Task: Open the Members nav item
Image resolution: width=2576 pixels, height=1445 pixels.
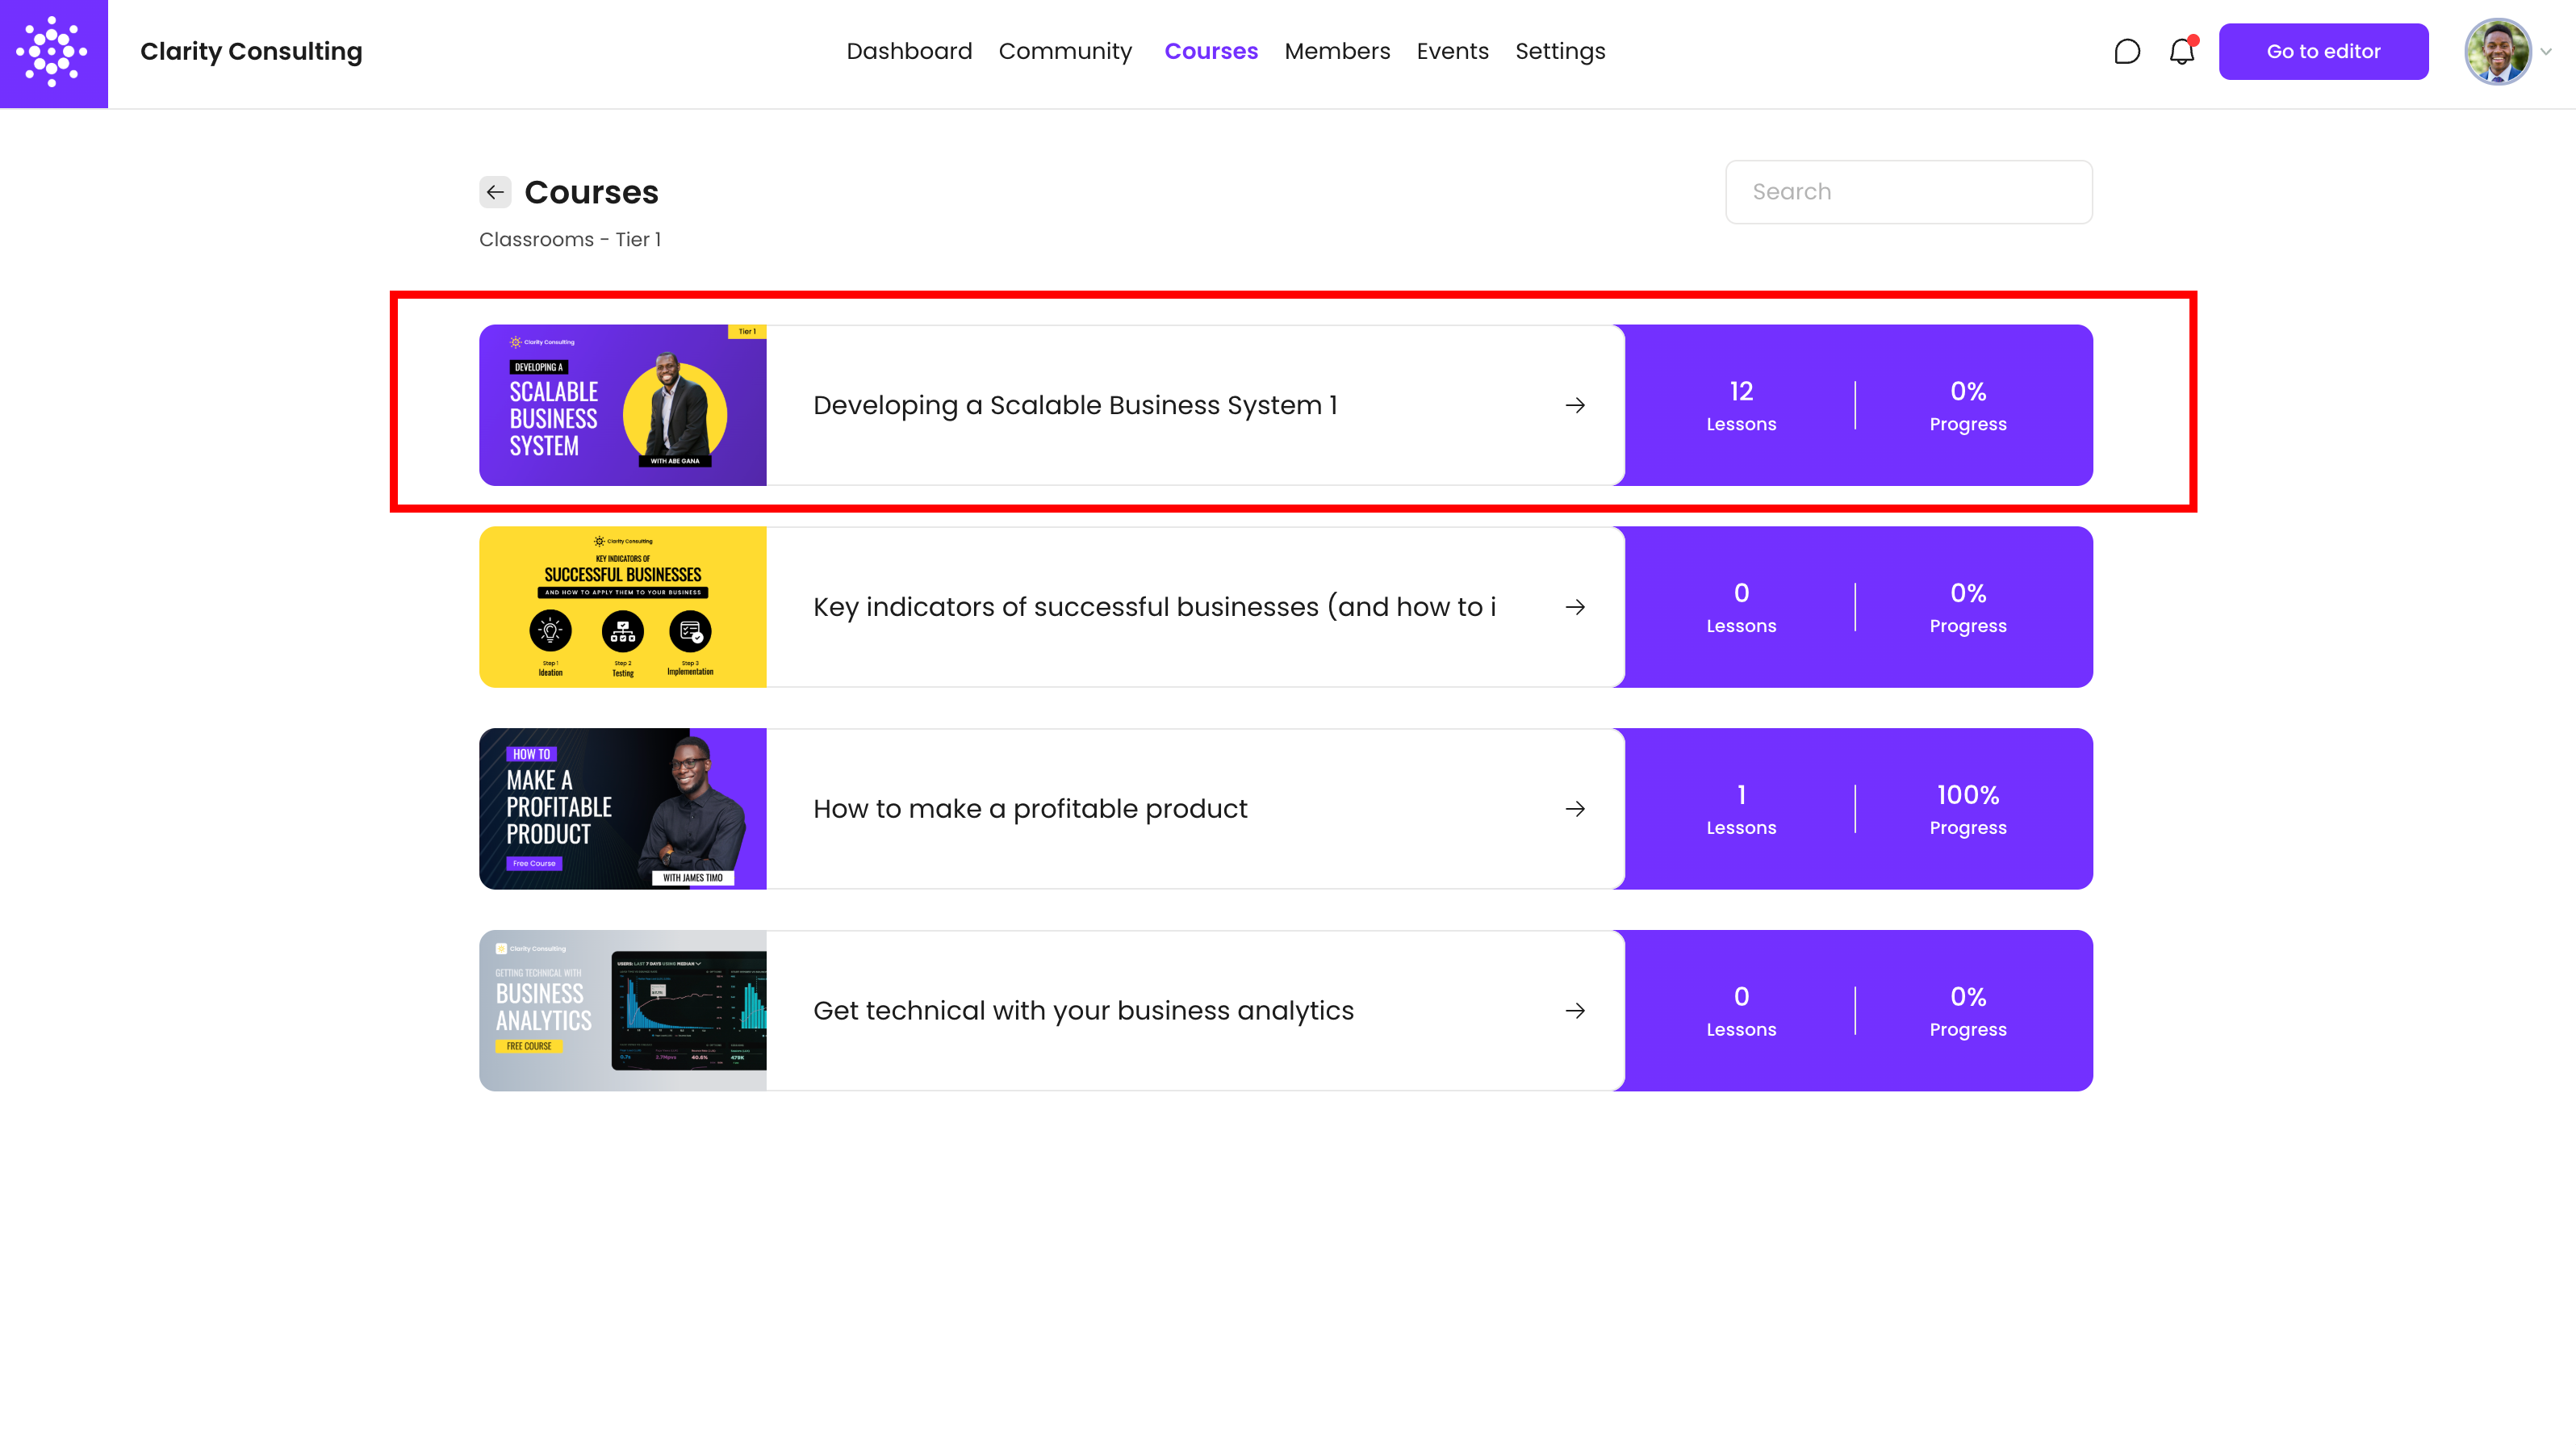Action: (x=1337, y=51)
